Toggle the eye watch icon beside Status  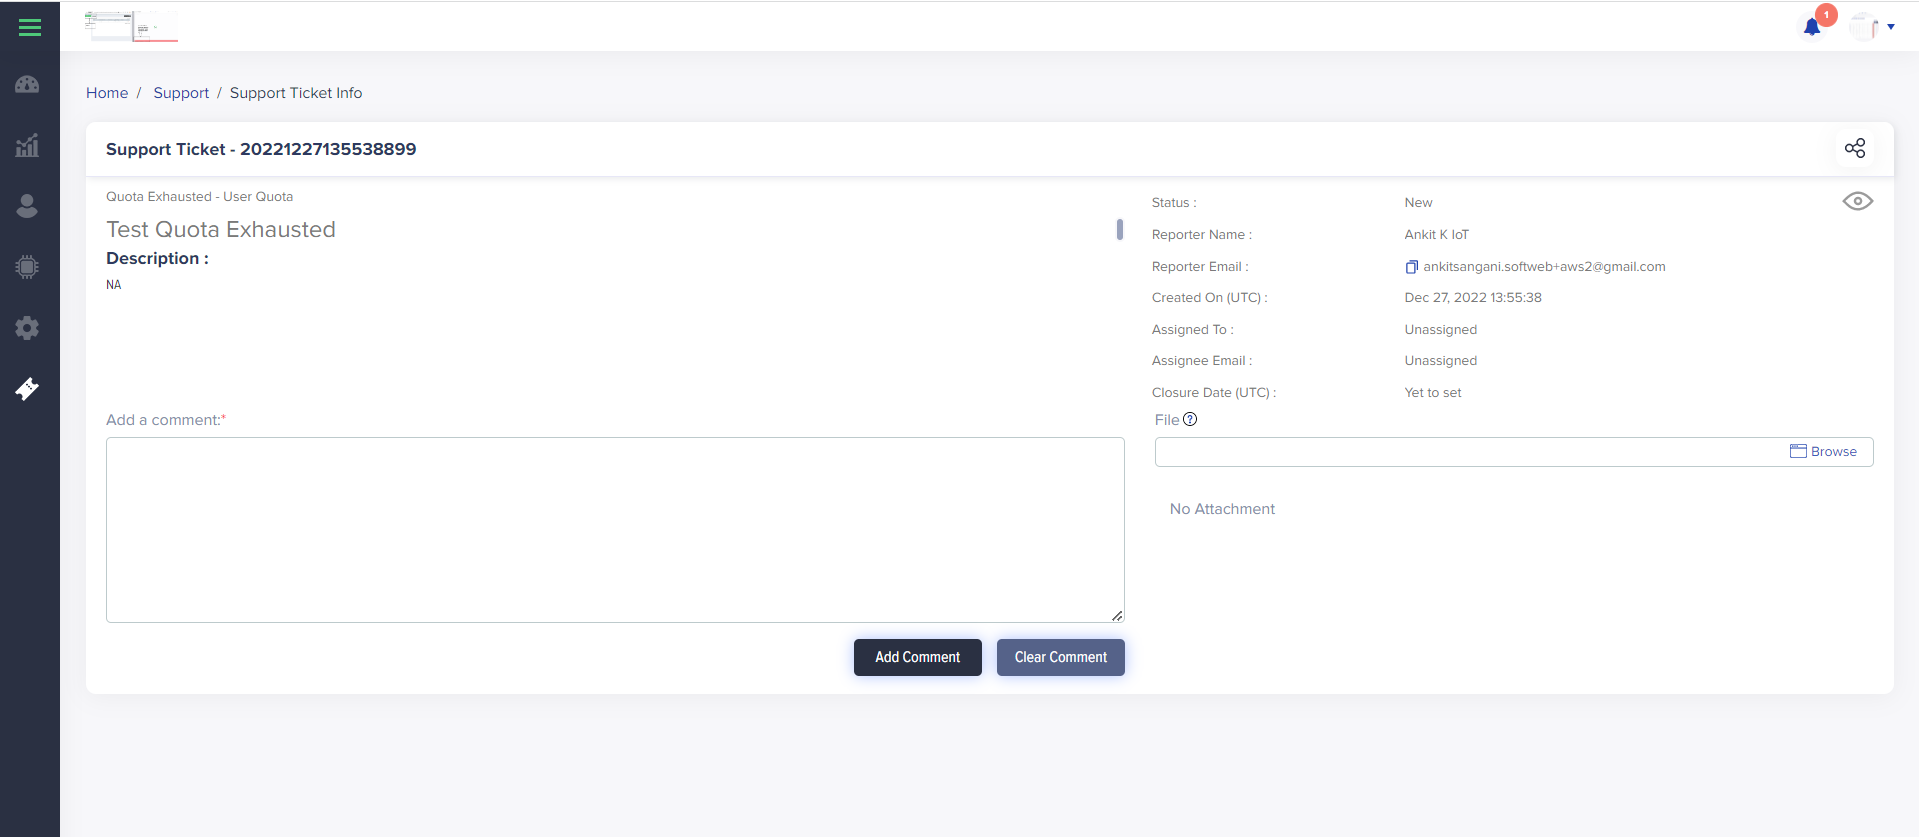[1857, 202]
